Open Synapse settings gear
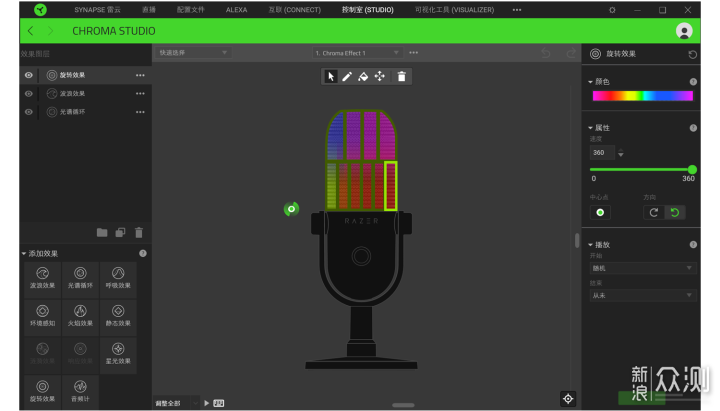The width and height of the screenshot is (720, 411). tap(612, 10)
